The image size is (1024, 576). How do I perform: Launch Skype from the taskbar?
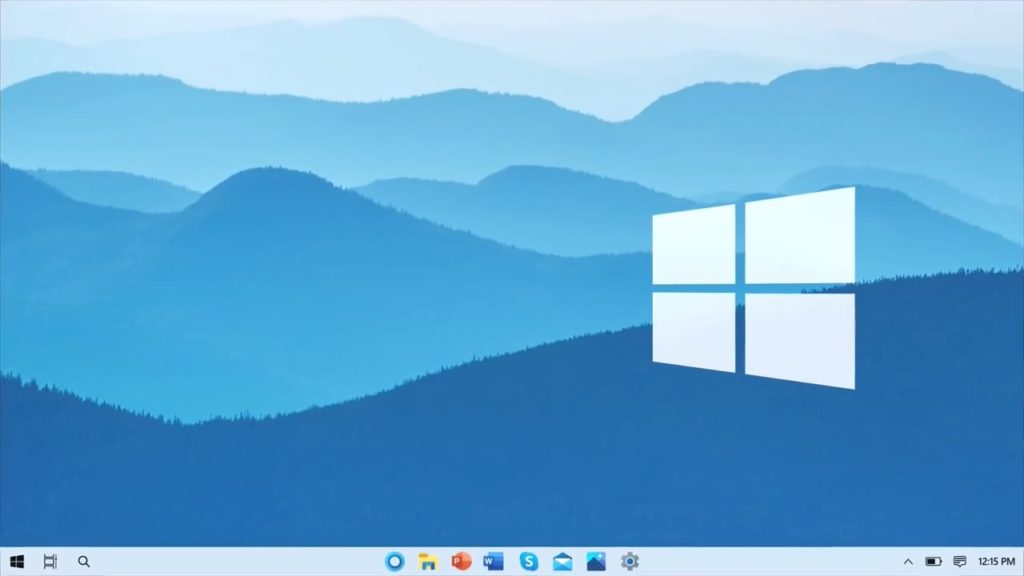(529, 561)
